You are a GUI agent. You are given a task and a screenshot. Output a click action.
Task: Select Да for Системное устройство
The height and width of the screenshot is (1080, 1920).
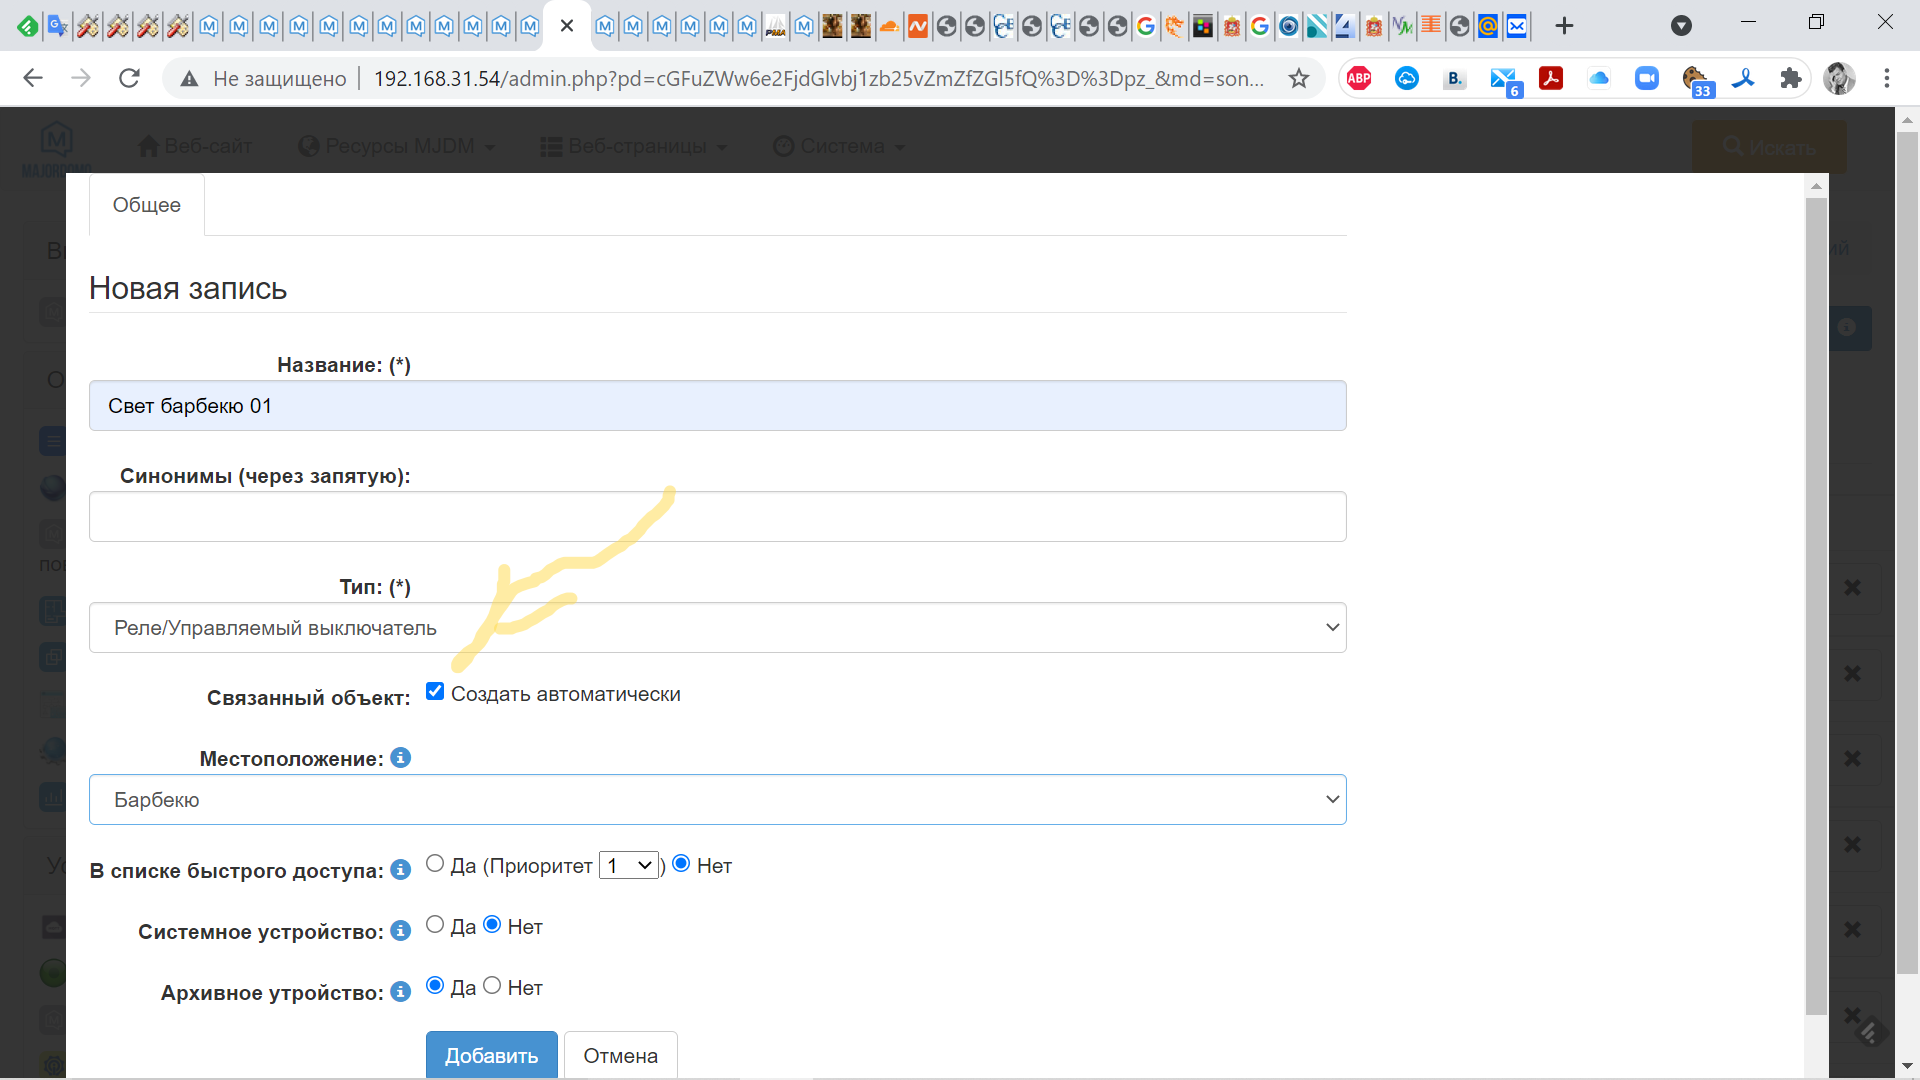point(435,925)
